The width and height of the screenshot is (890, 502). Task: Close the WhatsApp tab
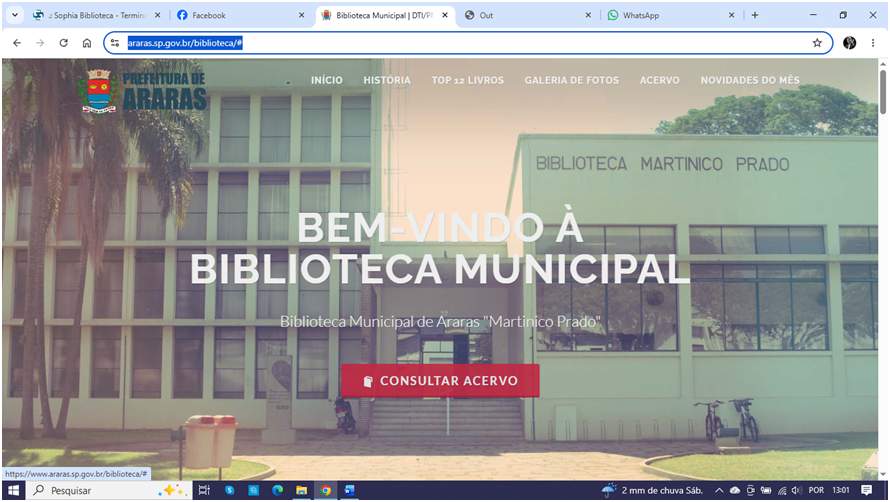[732, 15]
